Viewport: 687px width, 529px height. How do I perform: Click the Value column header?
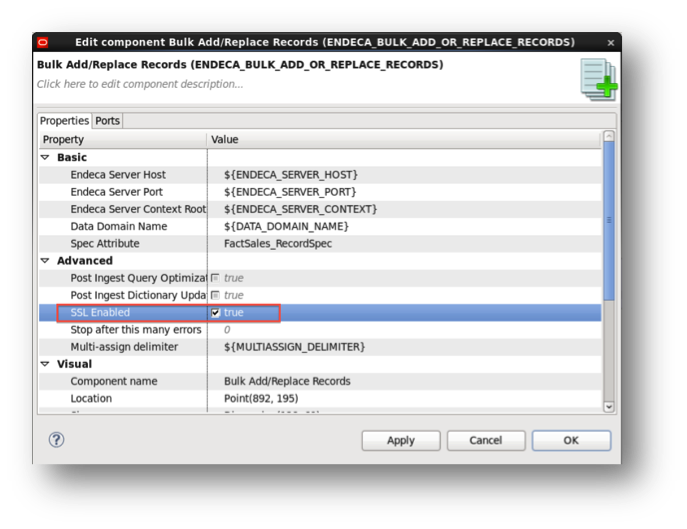click(403, 140)
